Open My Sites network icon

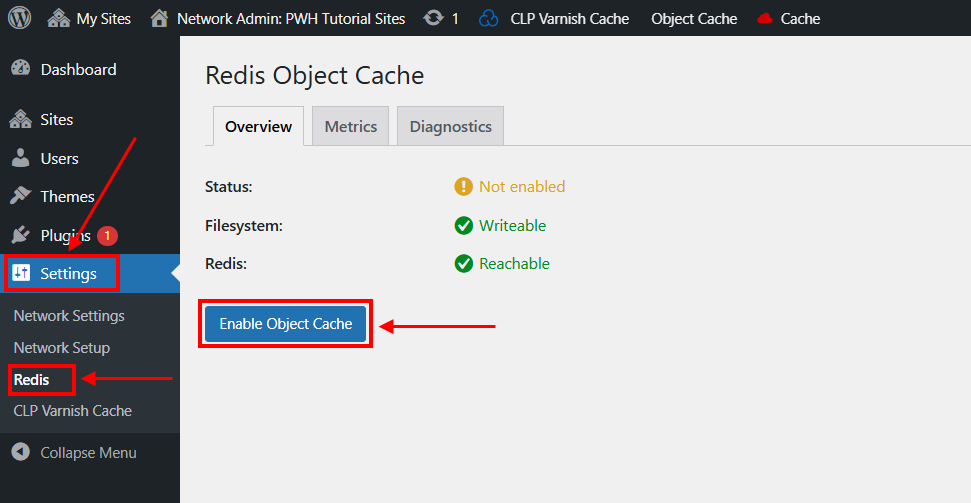click(x=58, y=19)
